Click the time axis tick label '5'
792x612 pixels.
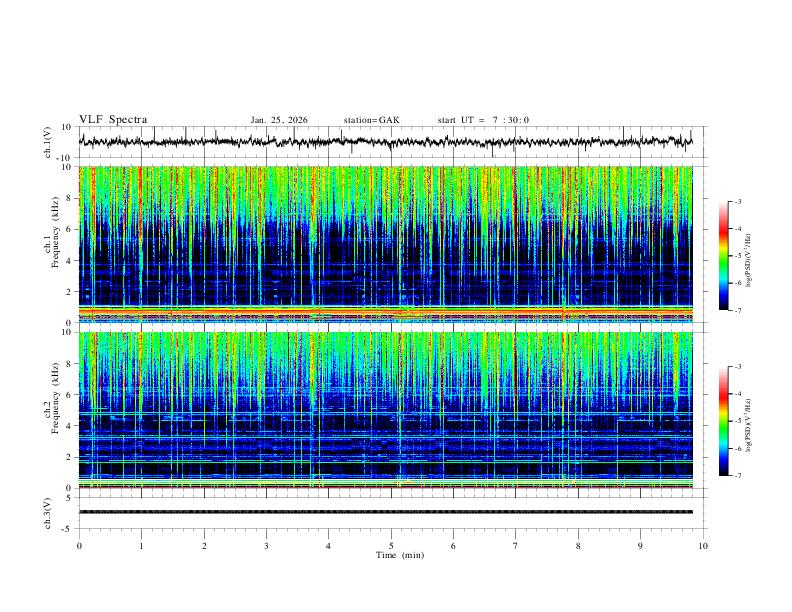pos(391,546)
